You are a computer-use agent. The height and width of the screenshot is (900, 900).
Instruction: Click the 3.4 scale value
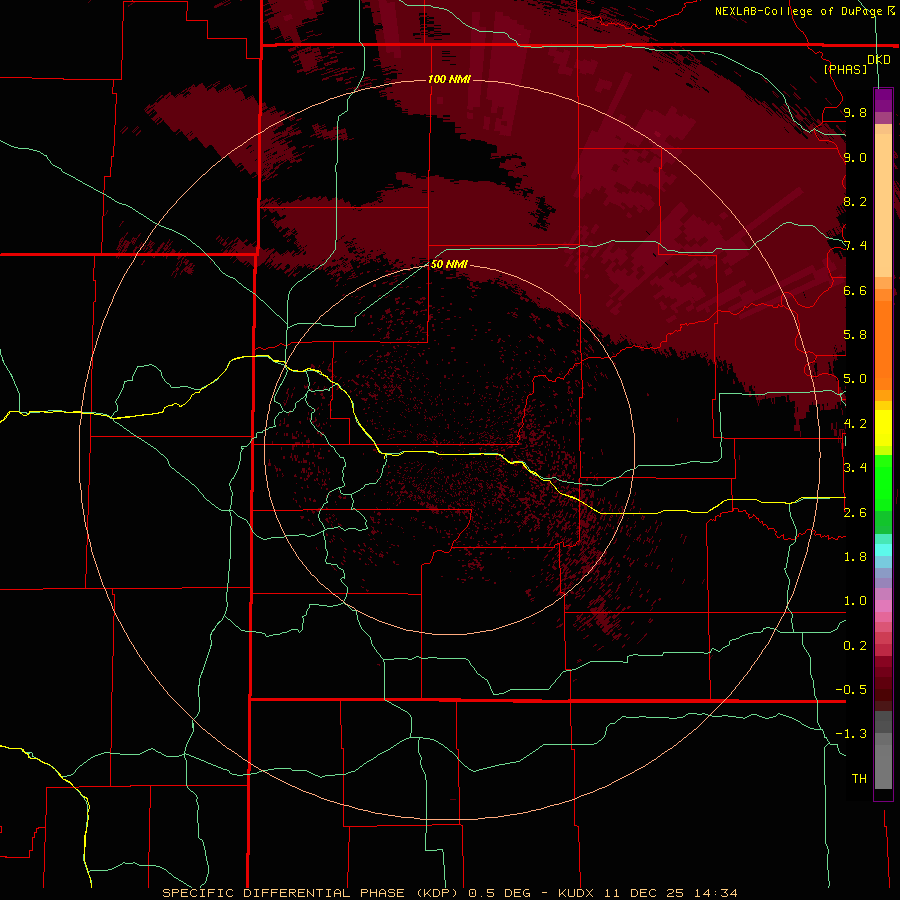pyautogui.click(x=855, y=468)
